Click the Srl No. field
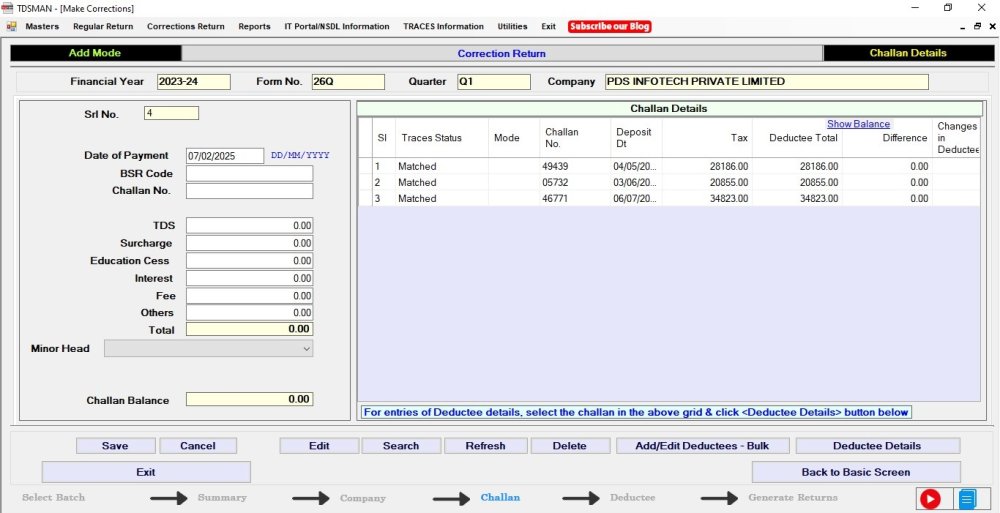 pyautogui.click(x=172, y=114)
